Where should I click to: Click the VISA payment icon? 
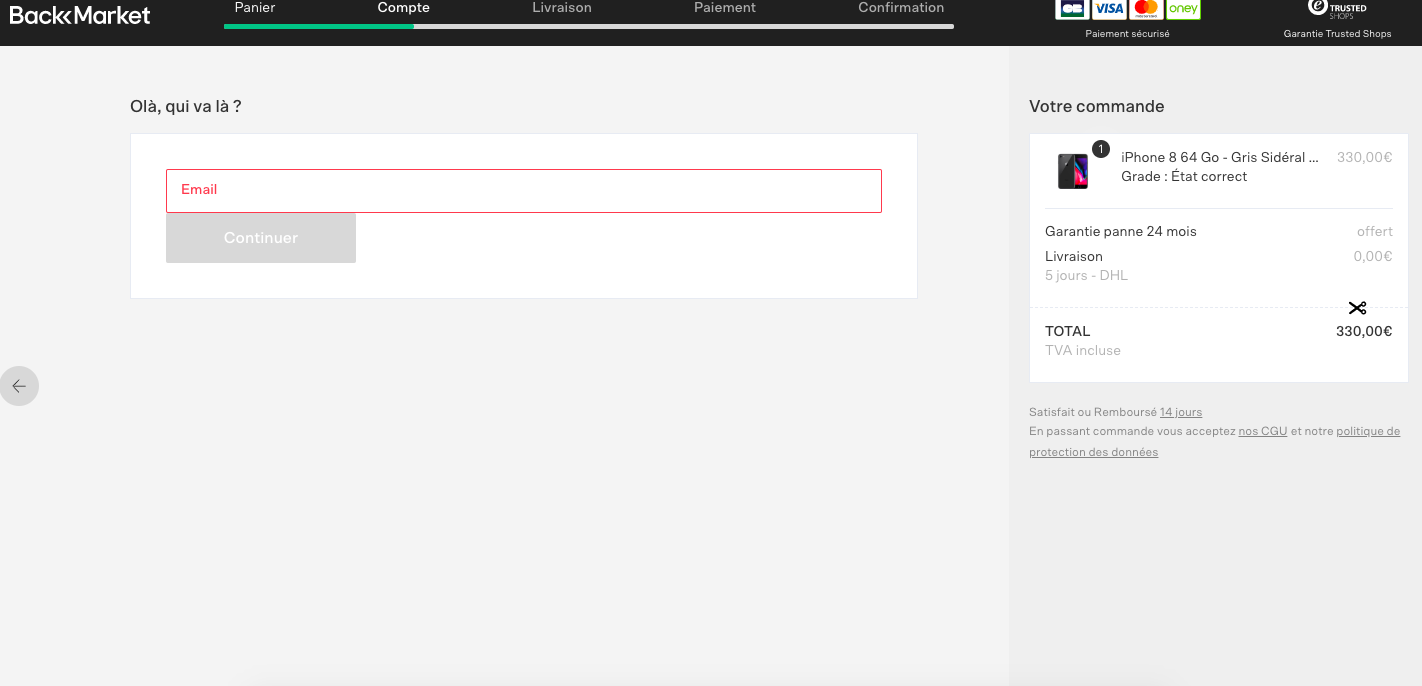1108,9
